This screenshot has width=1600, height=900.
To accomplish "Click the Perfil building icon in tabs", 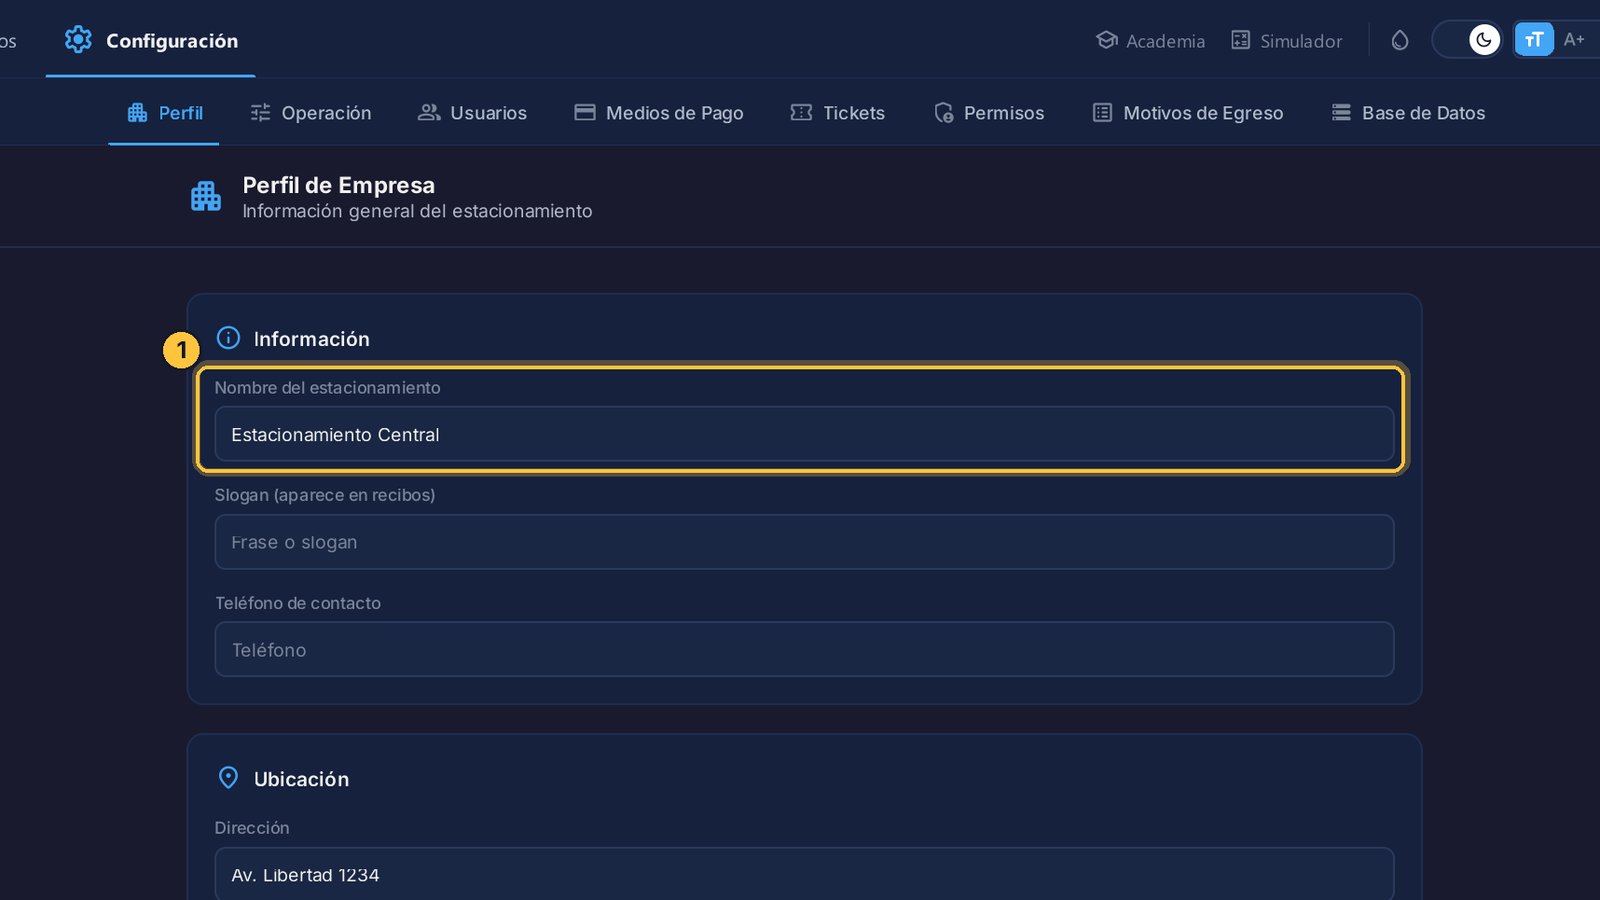I will (137, 113).
